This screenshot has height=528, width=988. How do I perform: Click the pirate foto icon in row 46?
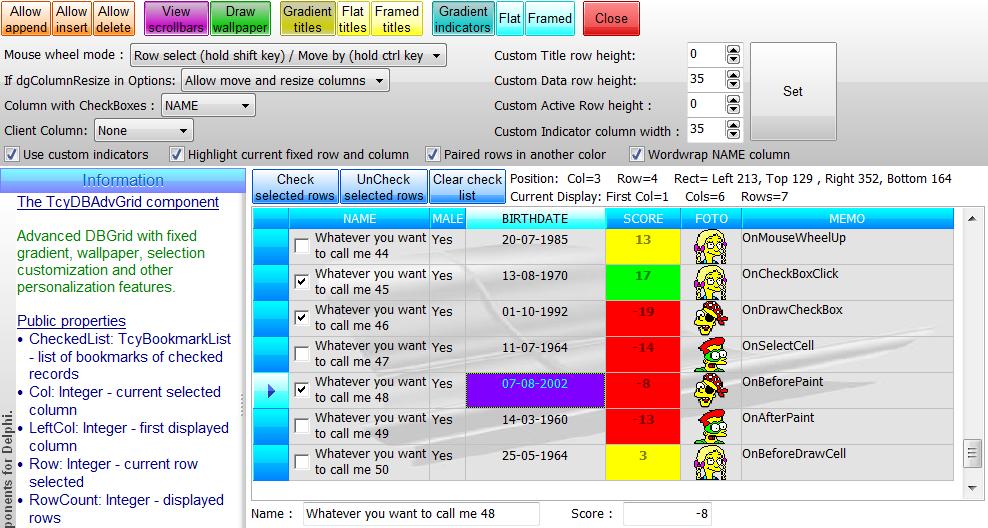click(x=710, y=319)
